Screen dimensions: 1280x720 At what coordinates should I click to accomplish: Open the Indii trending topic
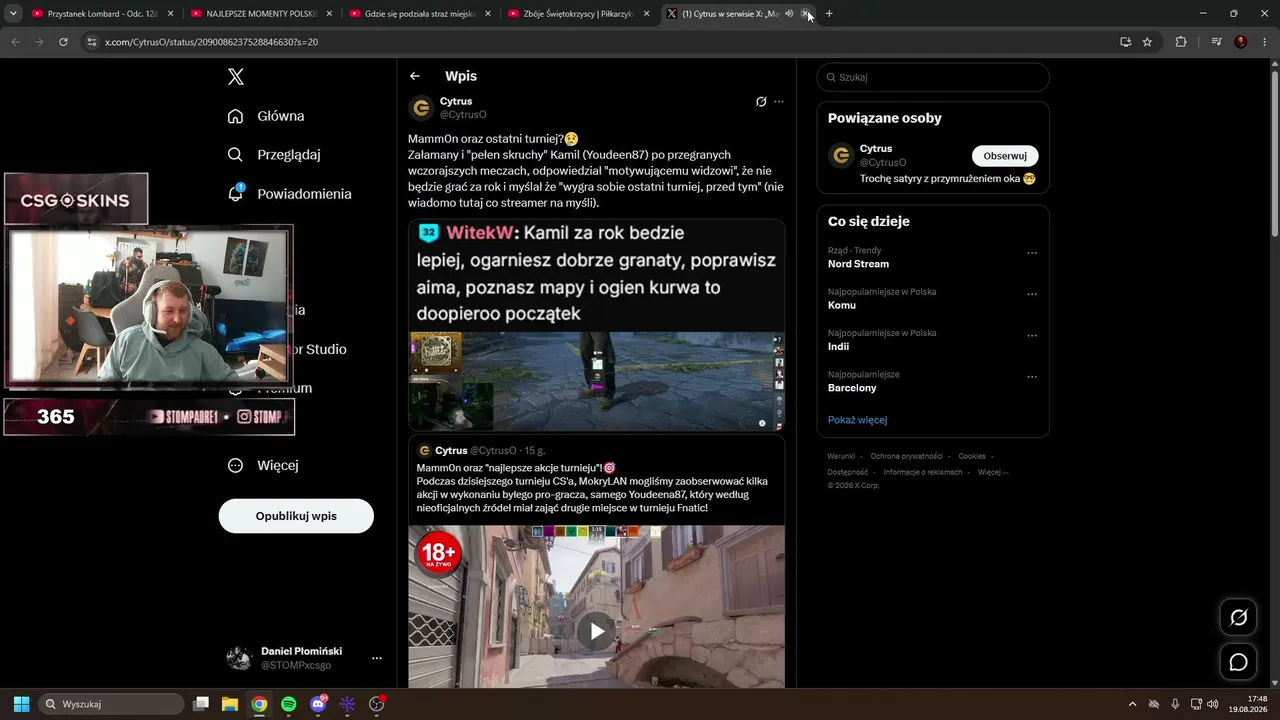point(838,347)
